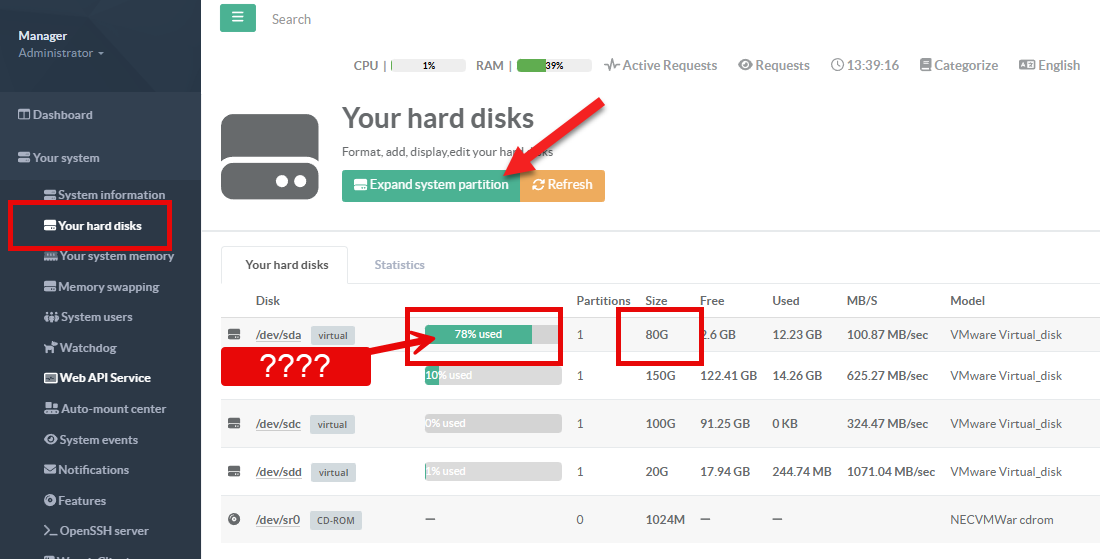1100x559 pixels.
Task: Click the Expand system partition button
Action: click(x=430, y=185)
